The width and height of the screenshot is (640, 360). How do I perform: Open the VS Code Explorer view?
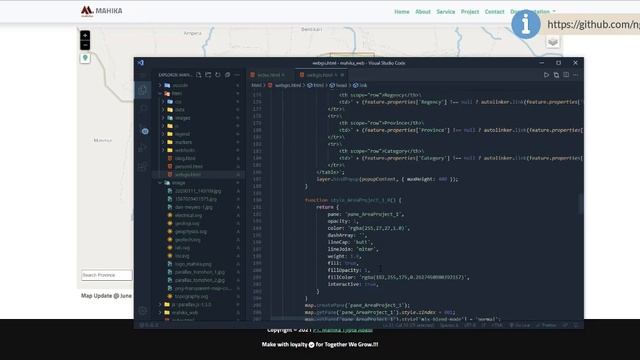(x=143, y=90)
